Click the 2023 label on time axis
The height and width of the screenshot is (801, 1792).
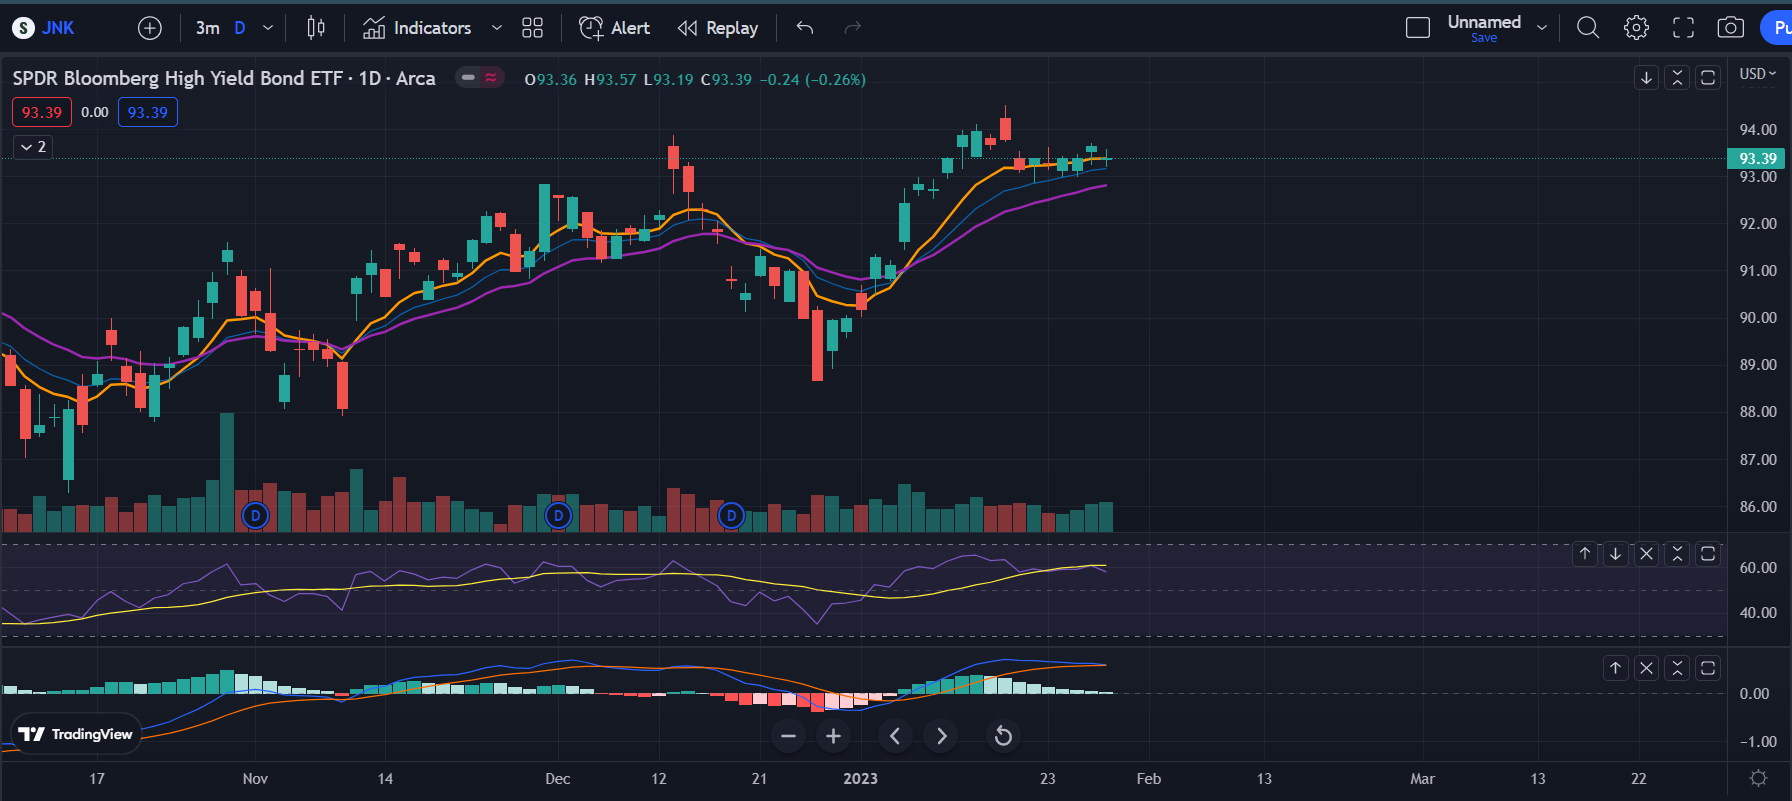(860, 779)
